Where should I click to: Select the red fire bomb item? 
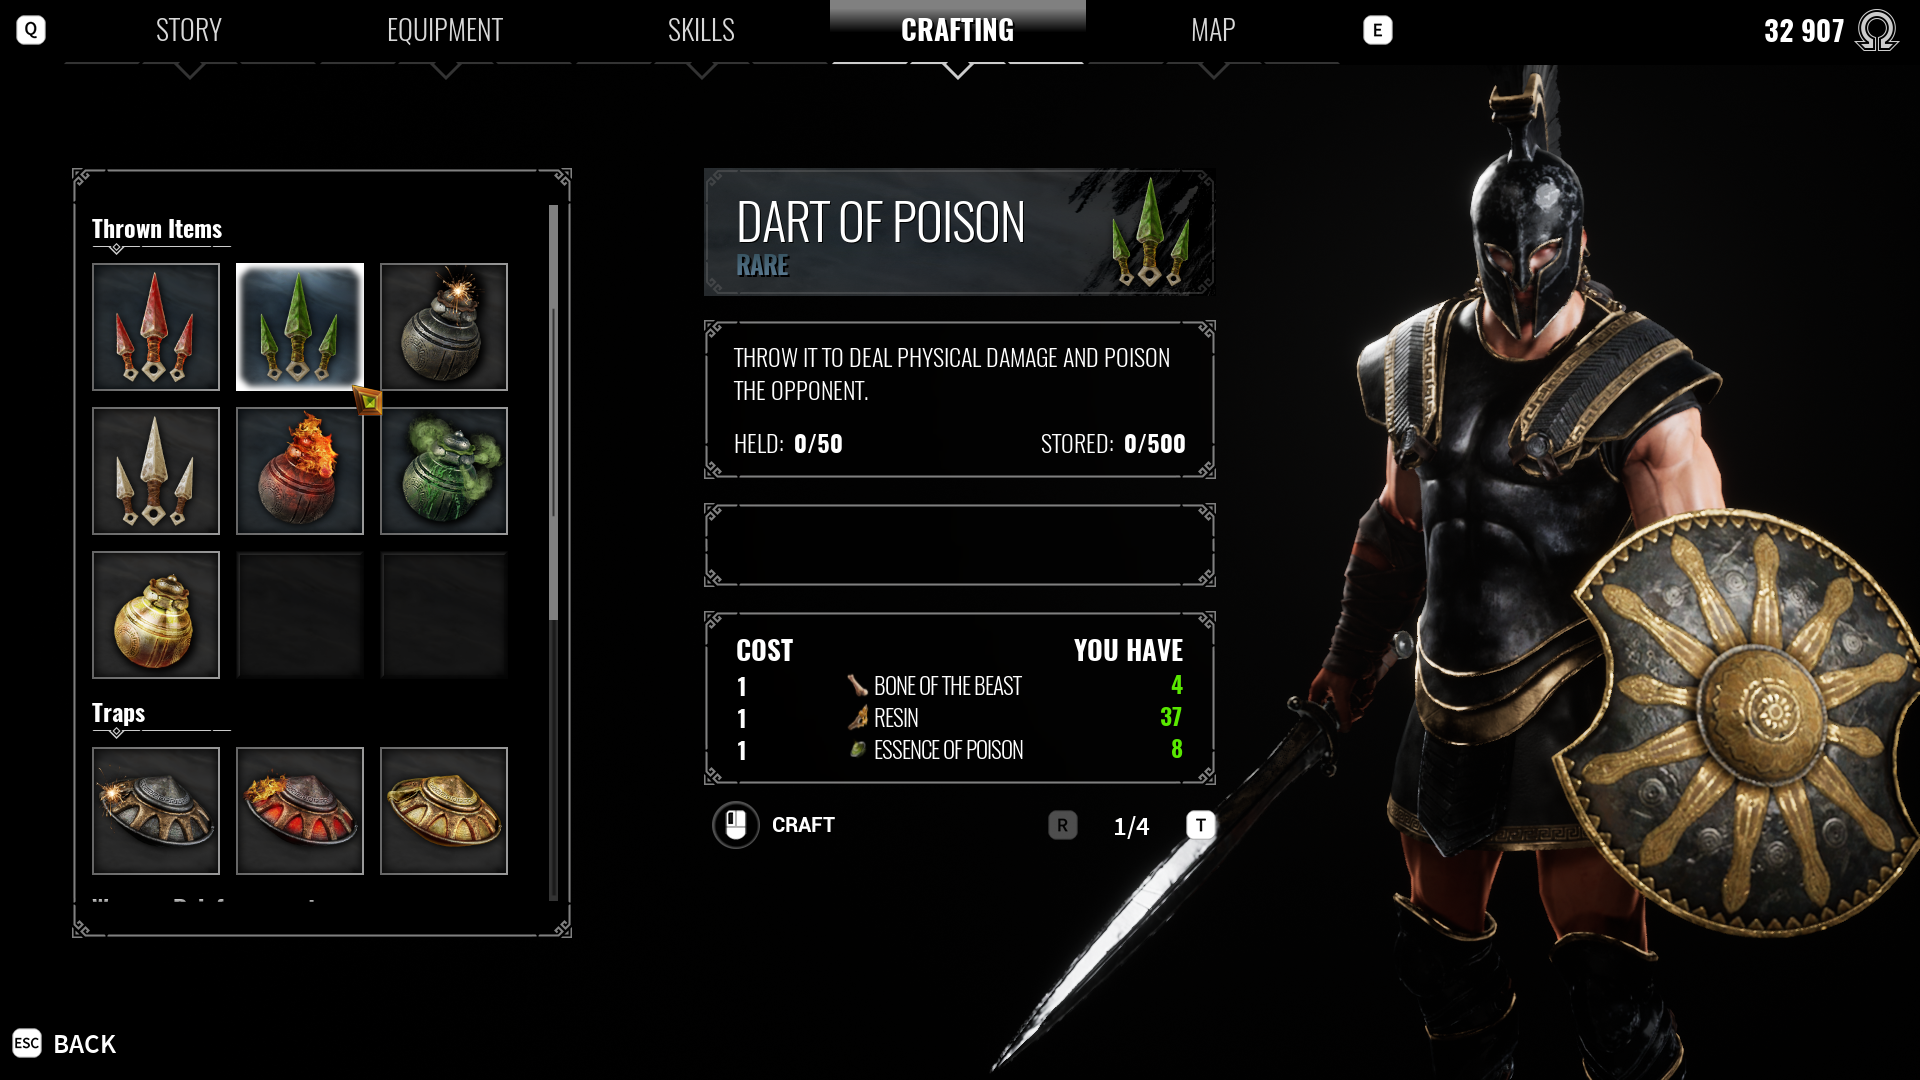pyautogui.click(x=300, y=471)
